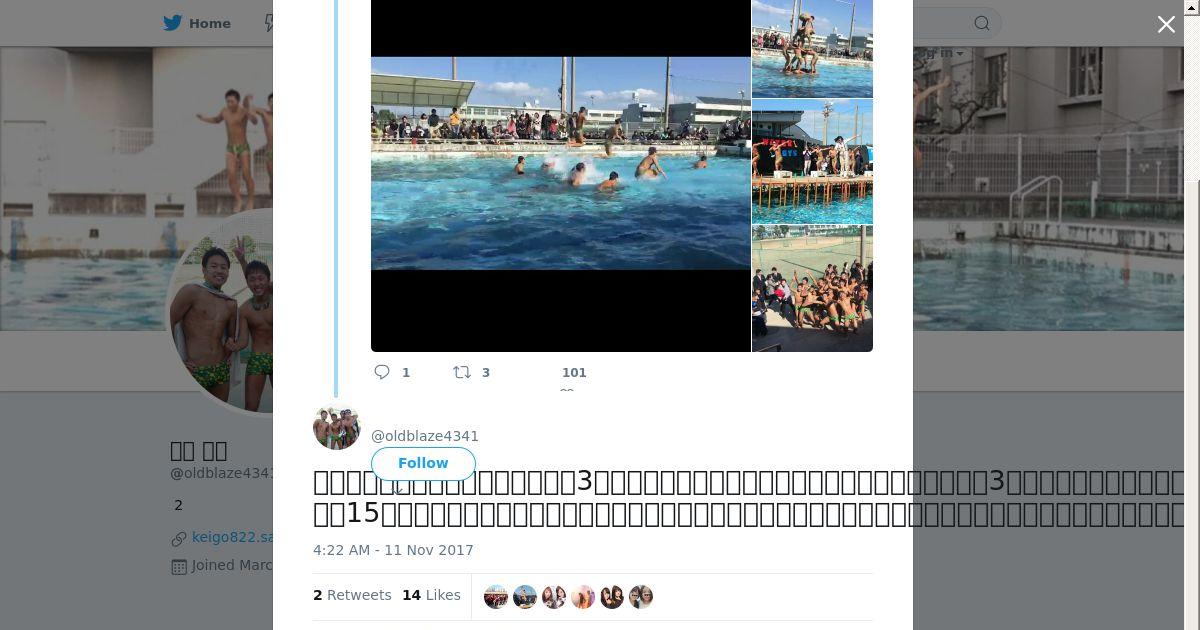Open the 14 Likes list
The width and height of the screenshot is (1200, 630).
pos(431,595)
